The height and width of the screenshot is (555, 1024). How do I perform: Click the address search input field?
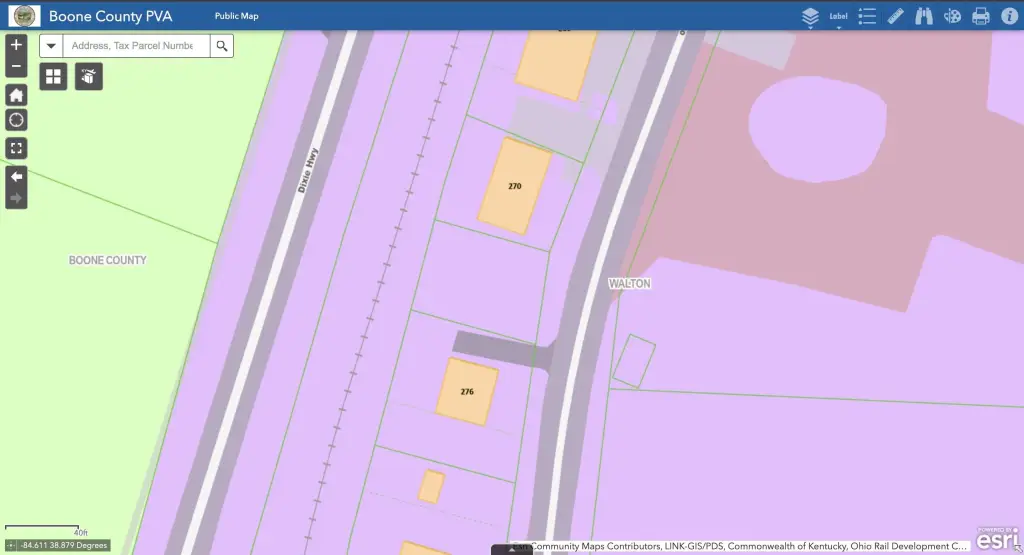click(136, 46)
